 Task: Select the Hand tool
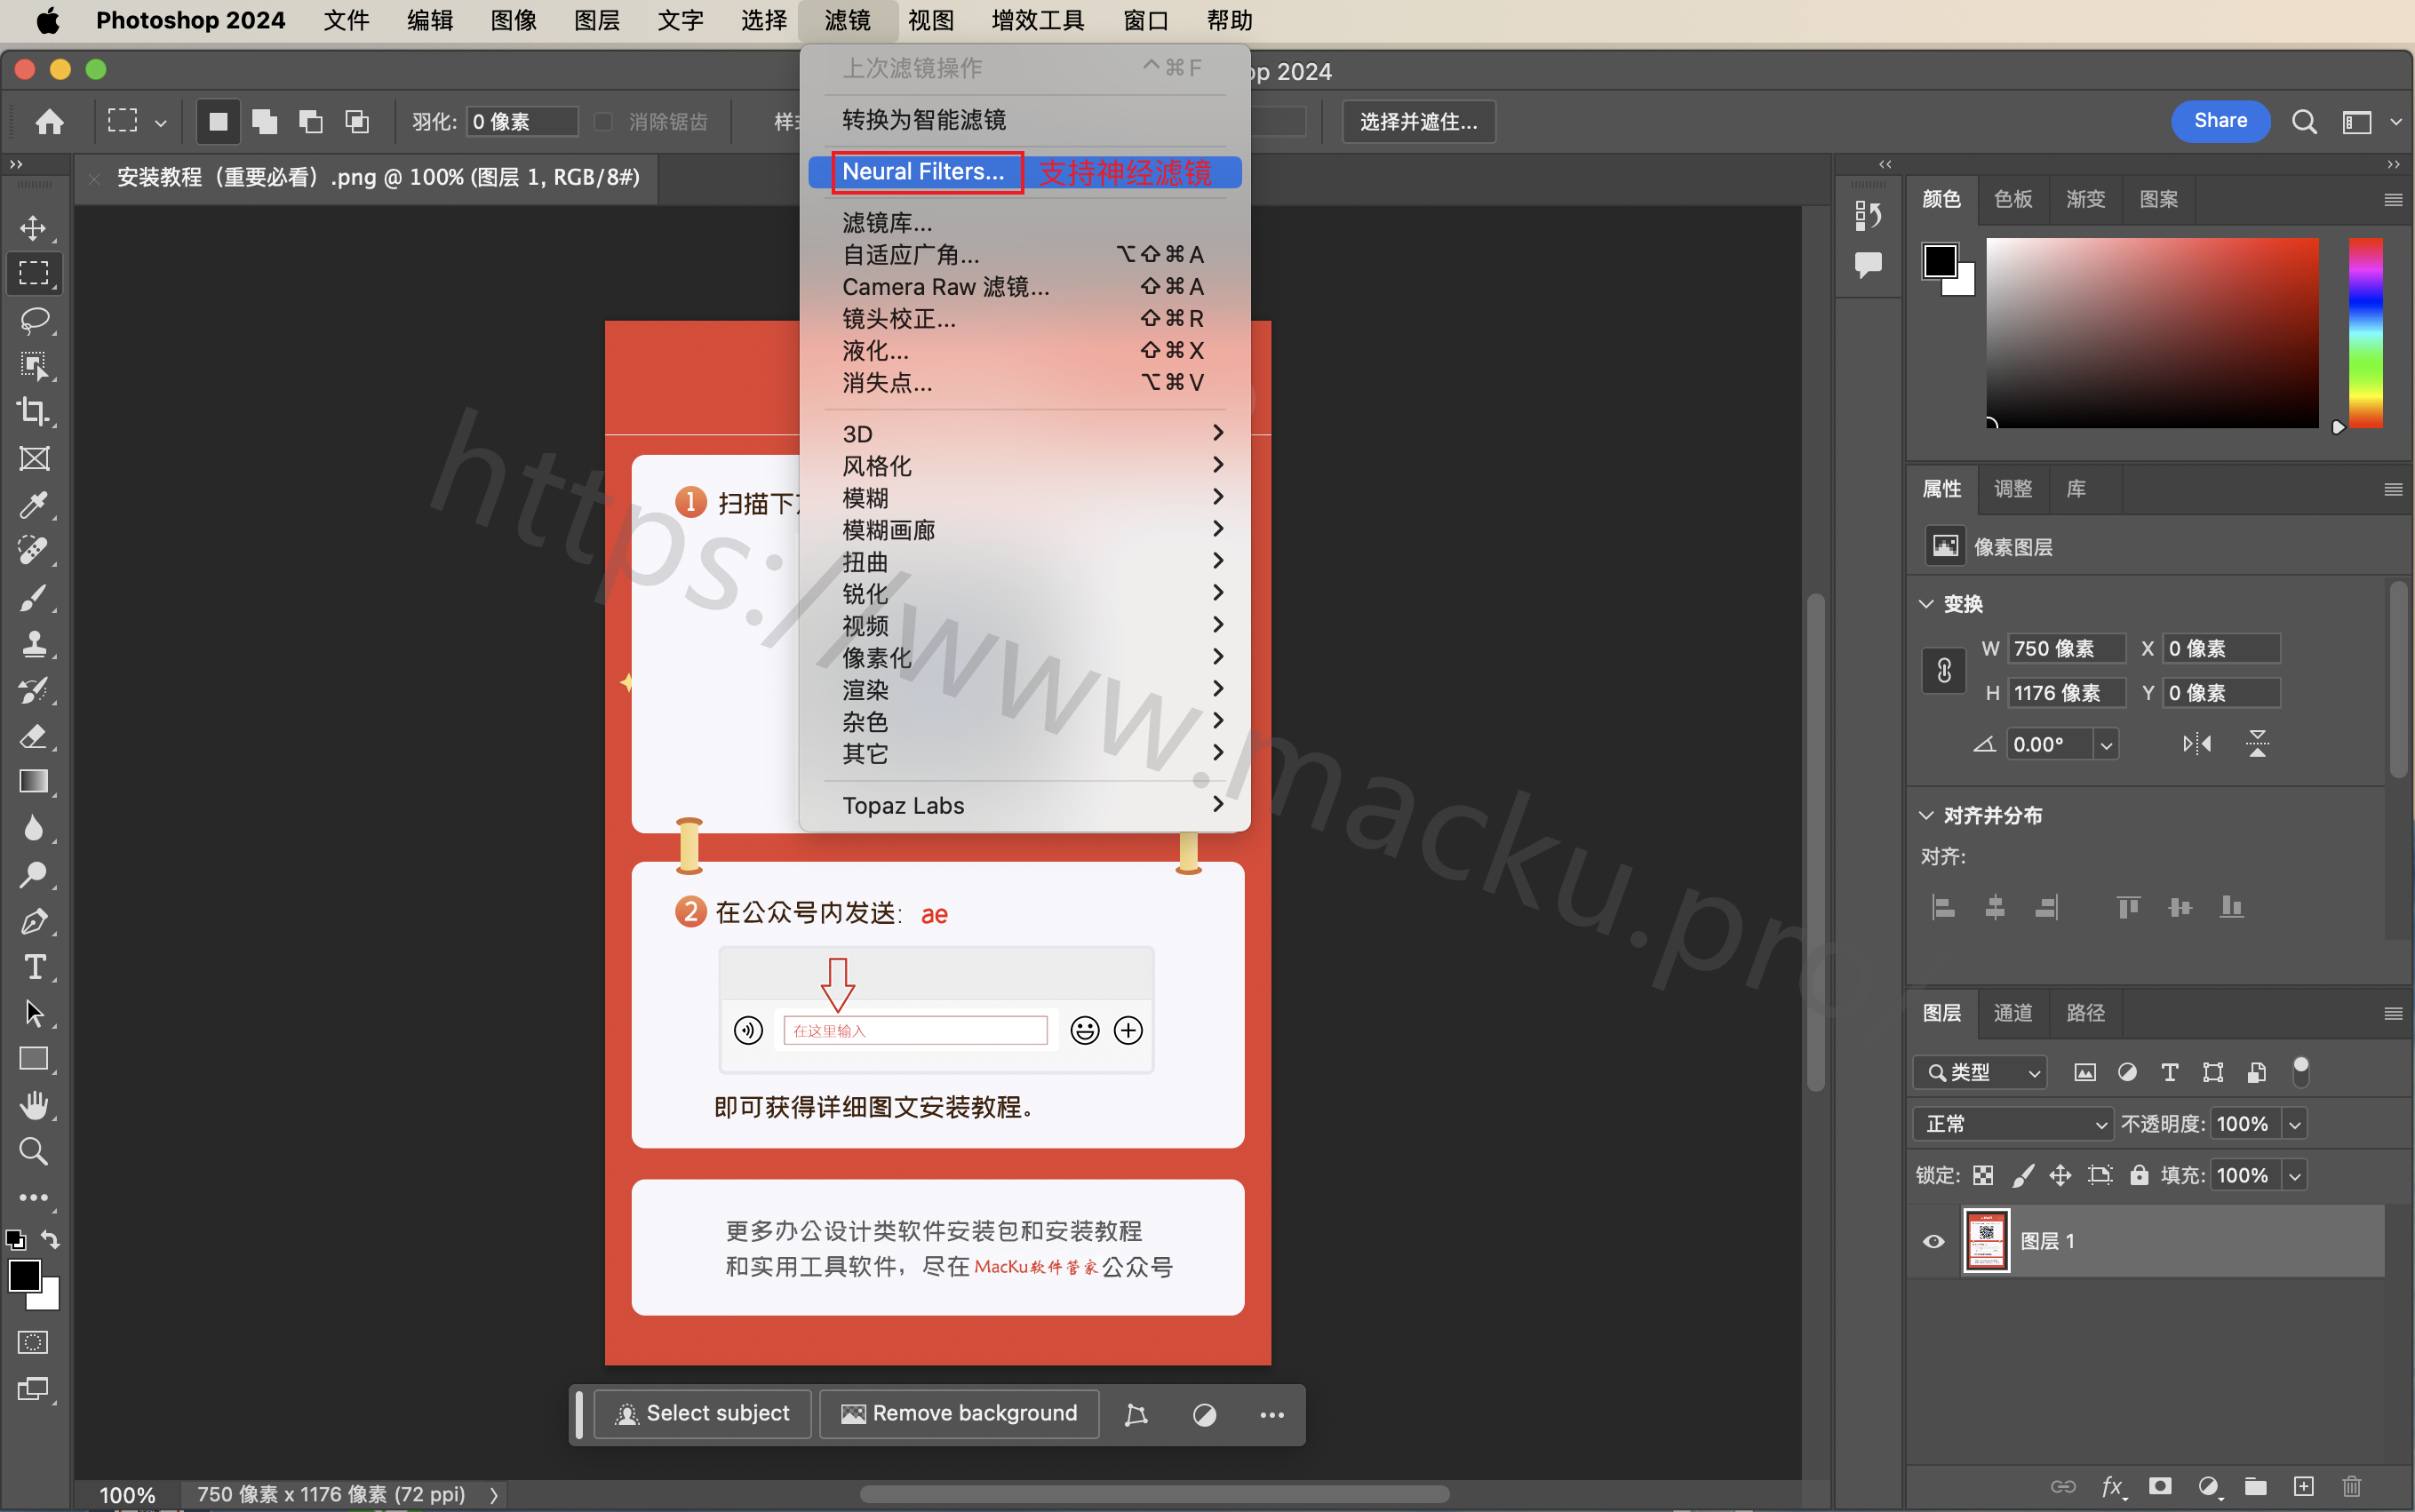point(34,1105)
